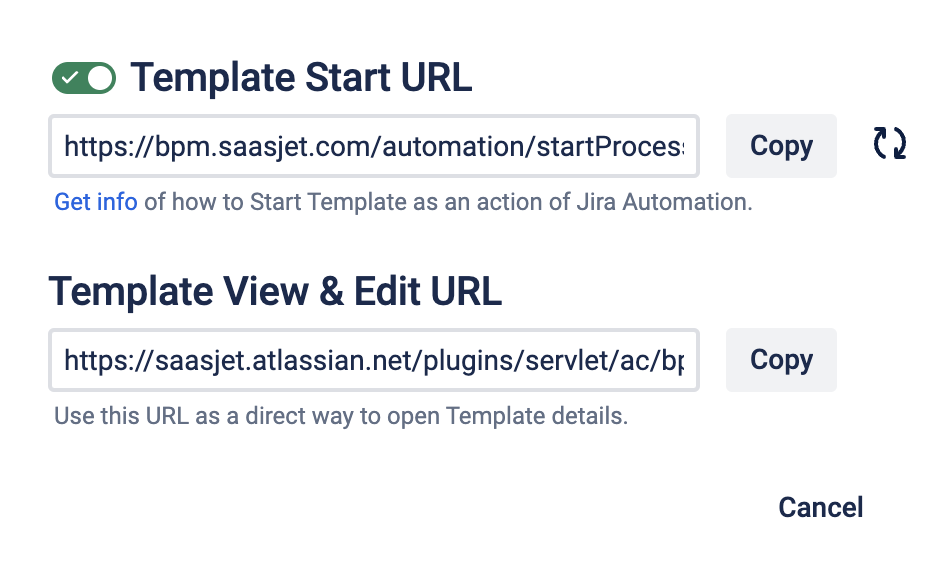
Task: Focus the saasjet.atlassian.net URL field
Action: [374, 360]
